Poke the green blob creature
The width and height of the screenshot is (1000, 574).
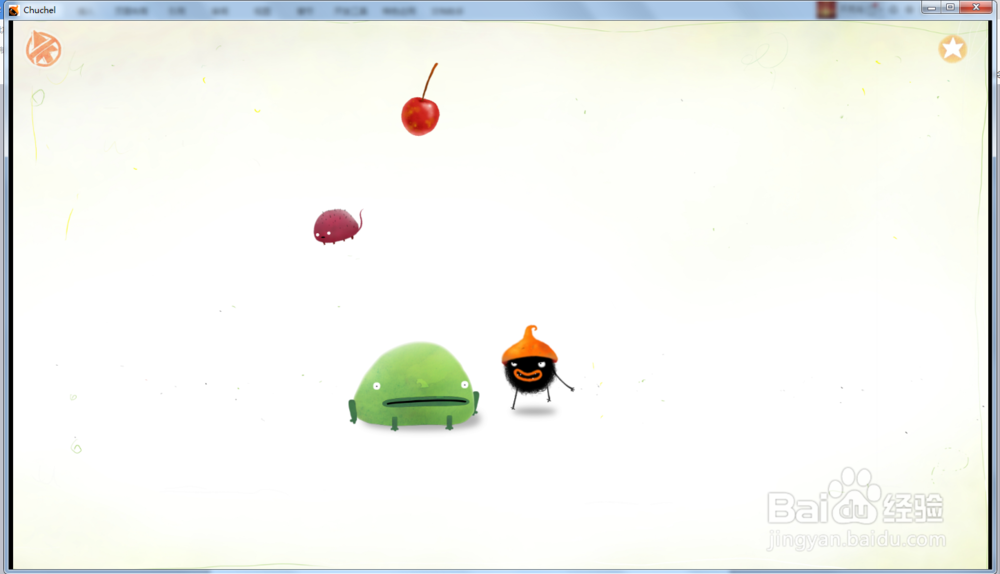click(415, 386)
